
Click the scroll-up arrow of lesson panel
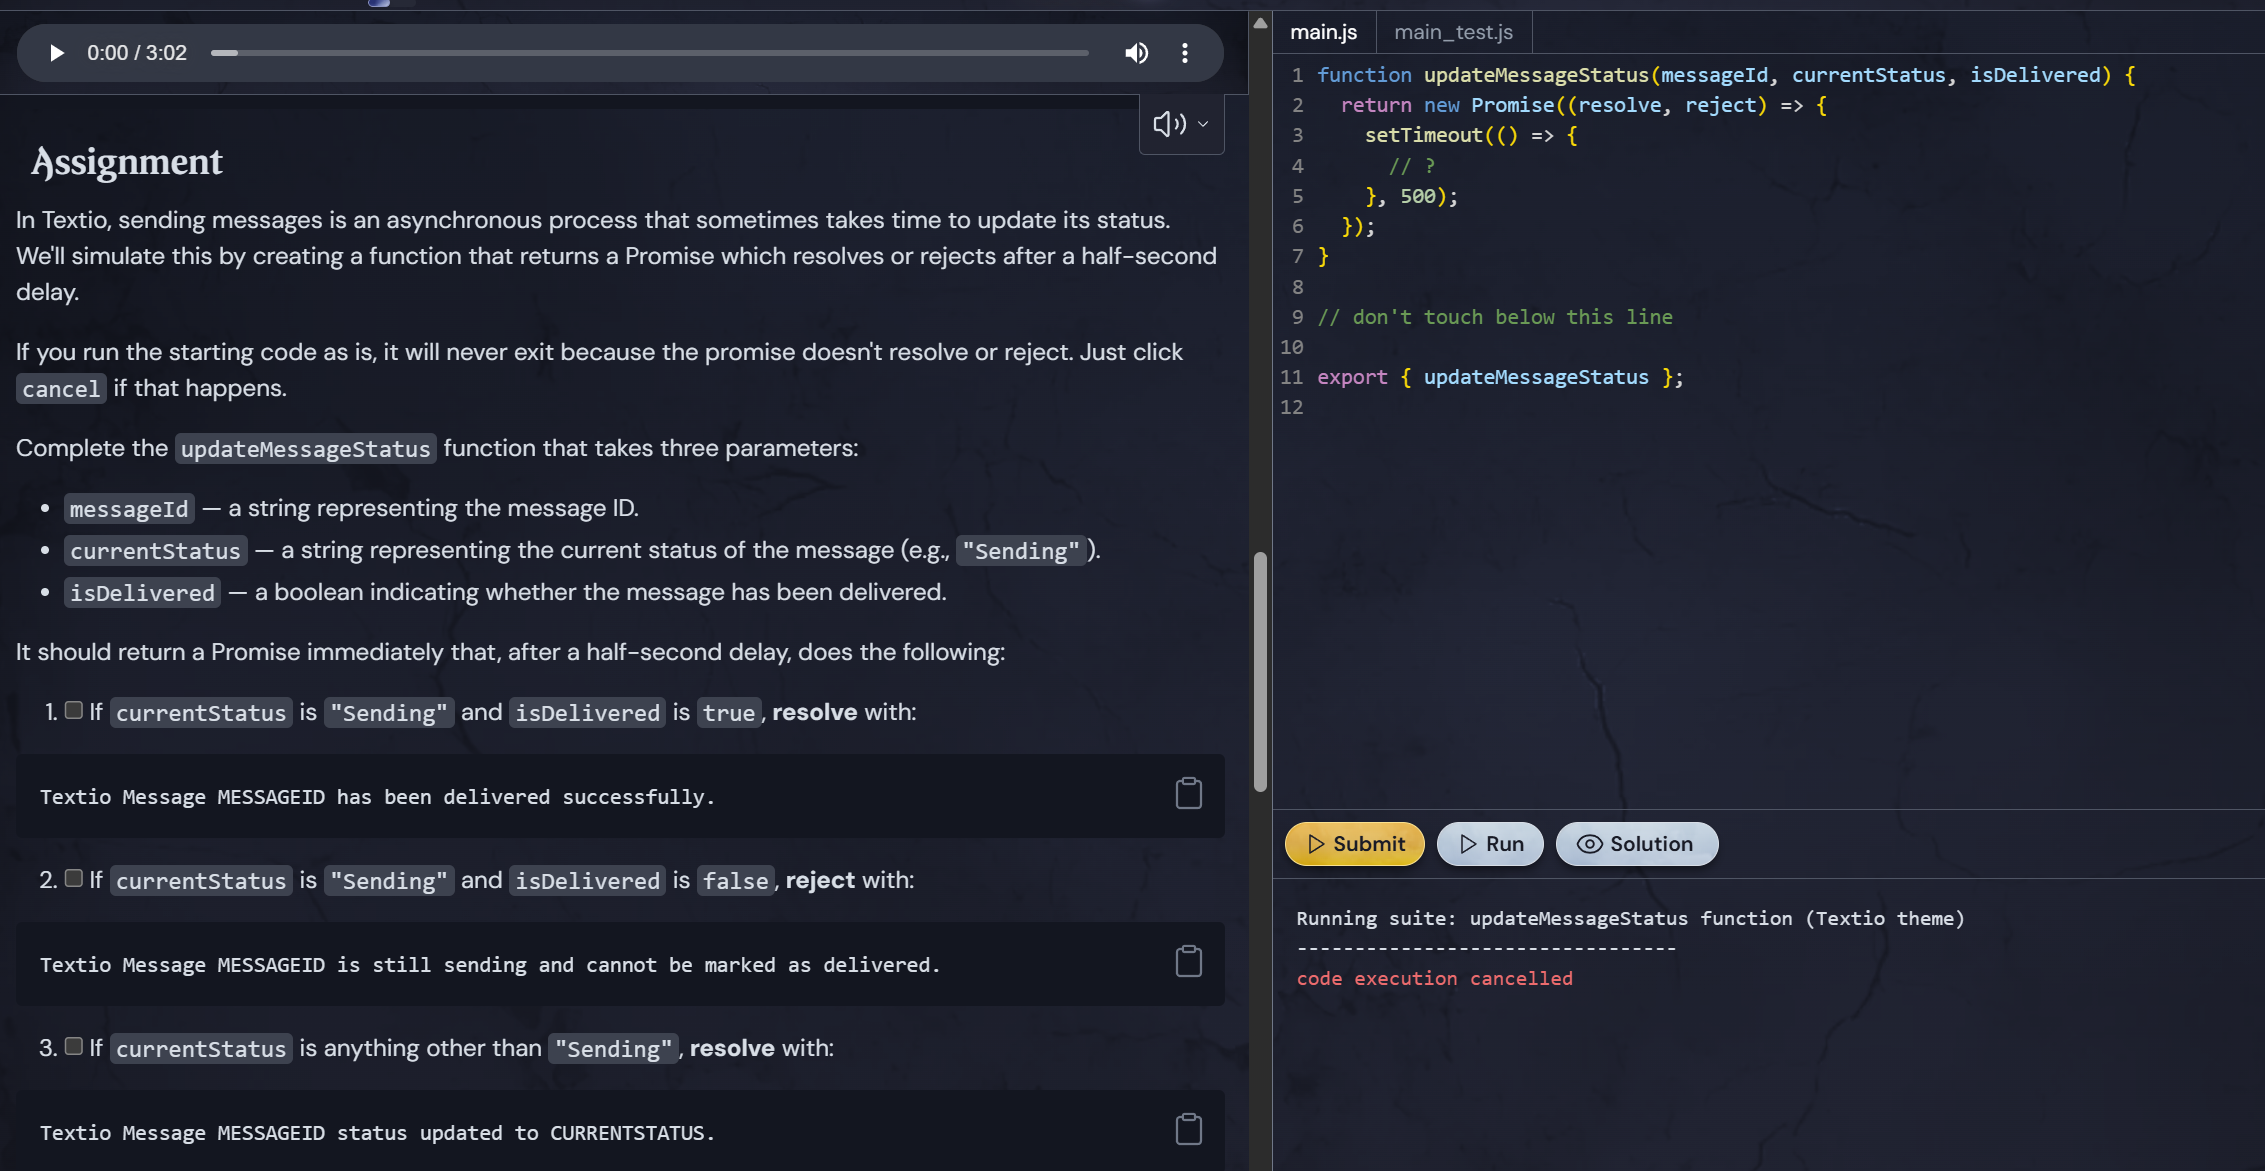coord(1260,23)
